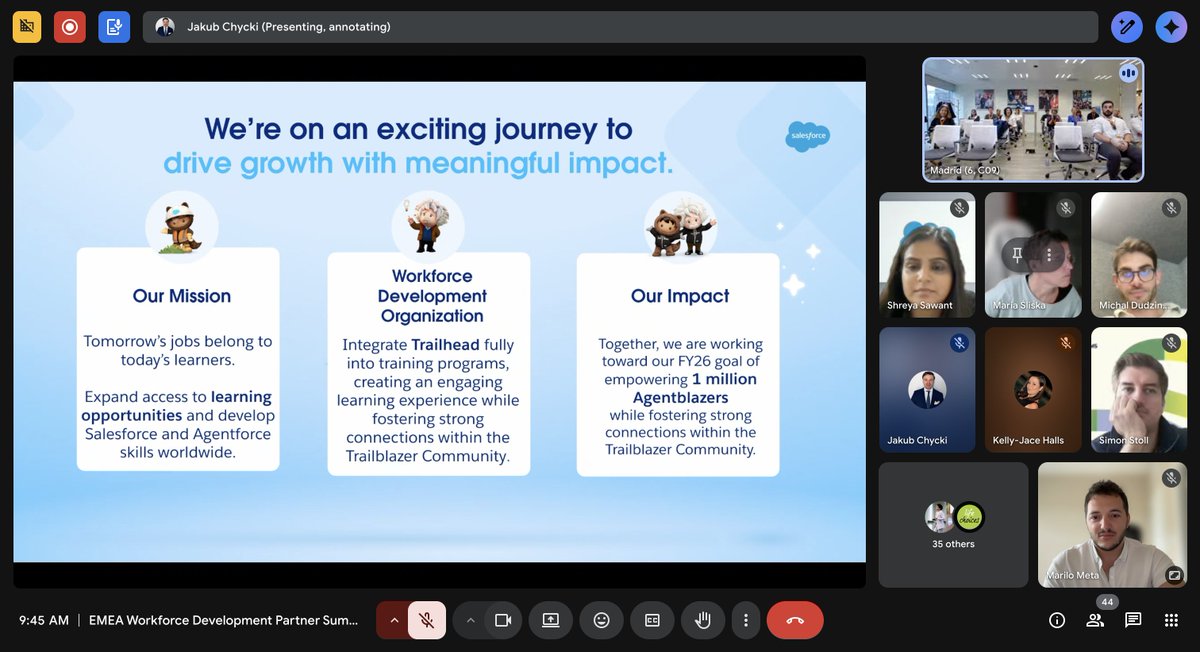Leave the call with the red button
Viewport: 1200px width, 652px height.
795,620
